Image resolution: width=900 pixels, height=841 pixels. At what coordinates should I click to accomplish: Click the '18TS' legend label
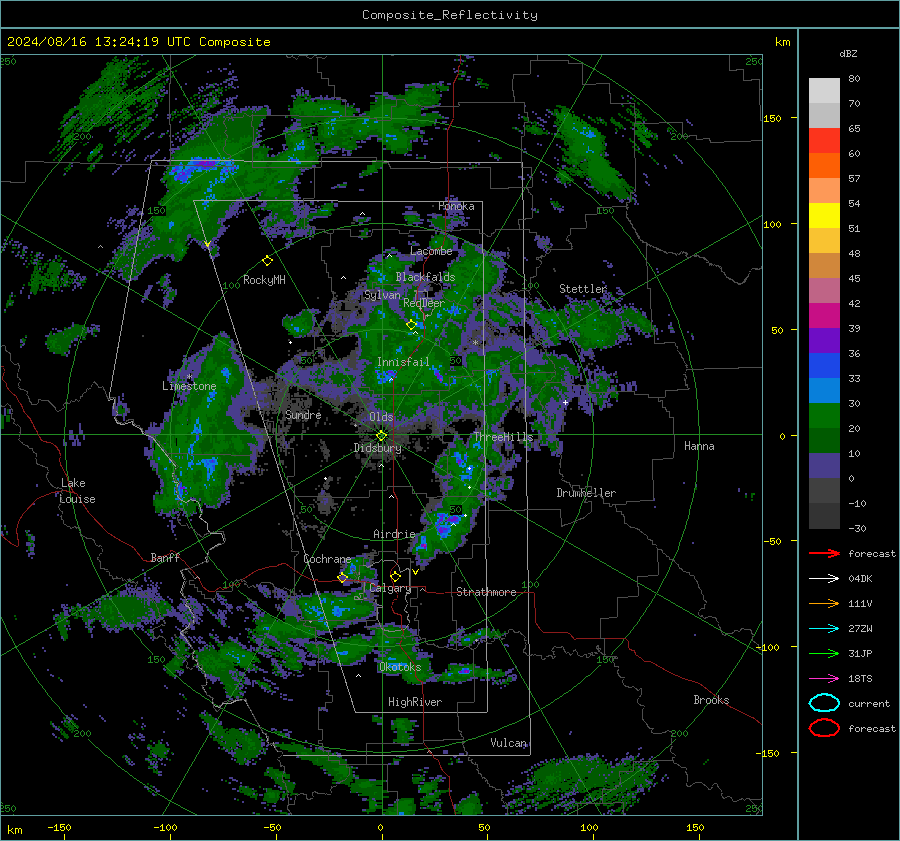pos(860,679)
